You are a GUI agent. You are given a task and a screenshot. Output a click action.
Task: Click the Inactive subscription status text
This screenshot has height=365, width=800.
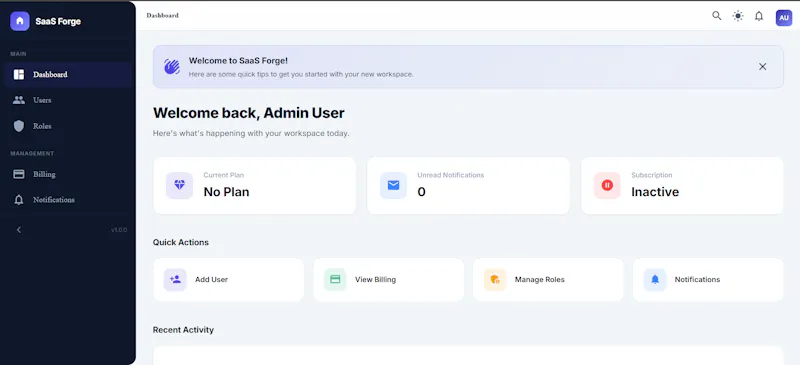tap(655, 192)
